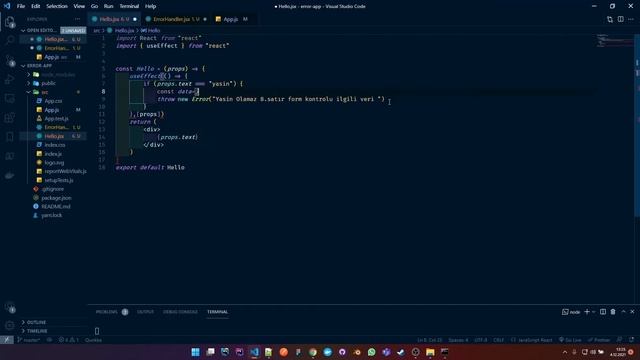Click the Split Terminal icon
The width and height of the screenshot is (640, 360).
coord(603,312)
